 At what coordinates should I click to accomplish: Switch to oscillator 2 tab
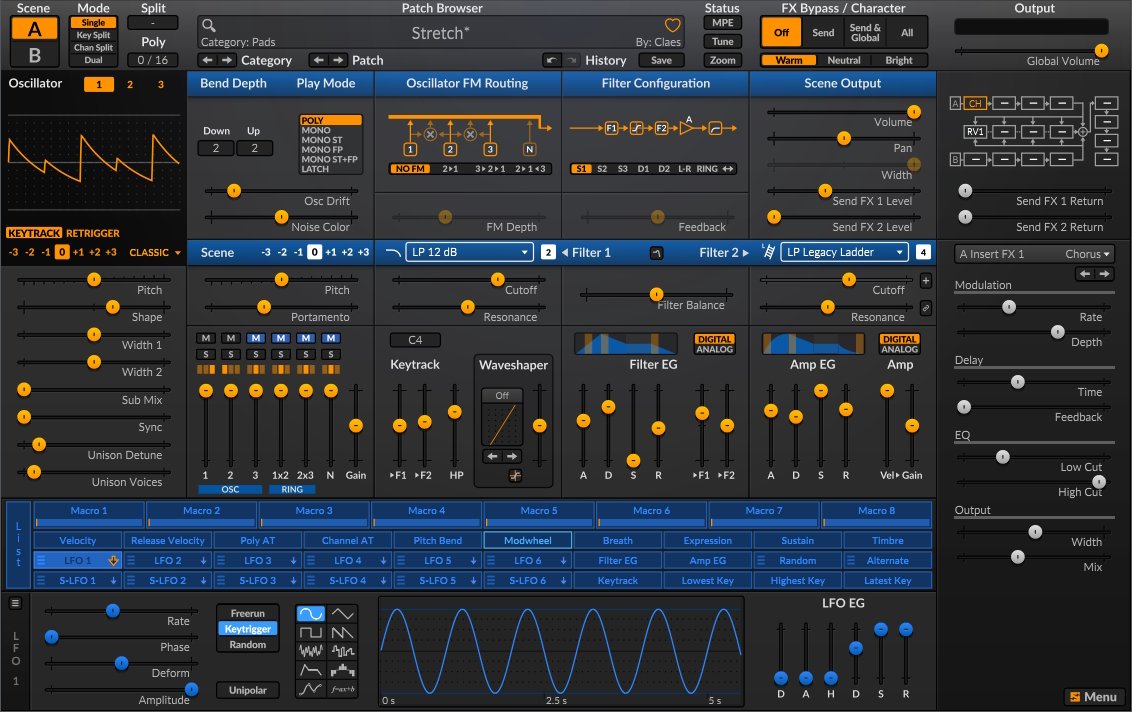[129, 84]
